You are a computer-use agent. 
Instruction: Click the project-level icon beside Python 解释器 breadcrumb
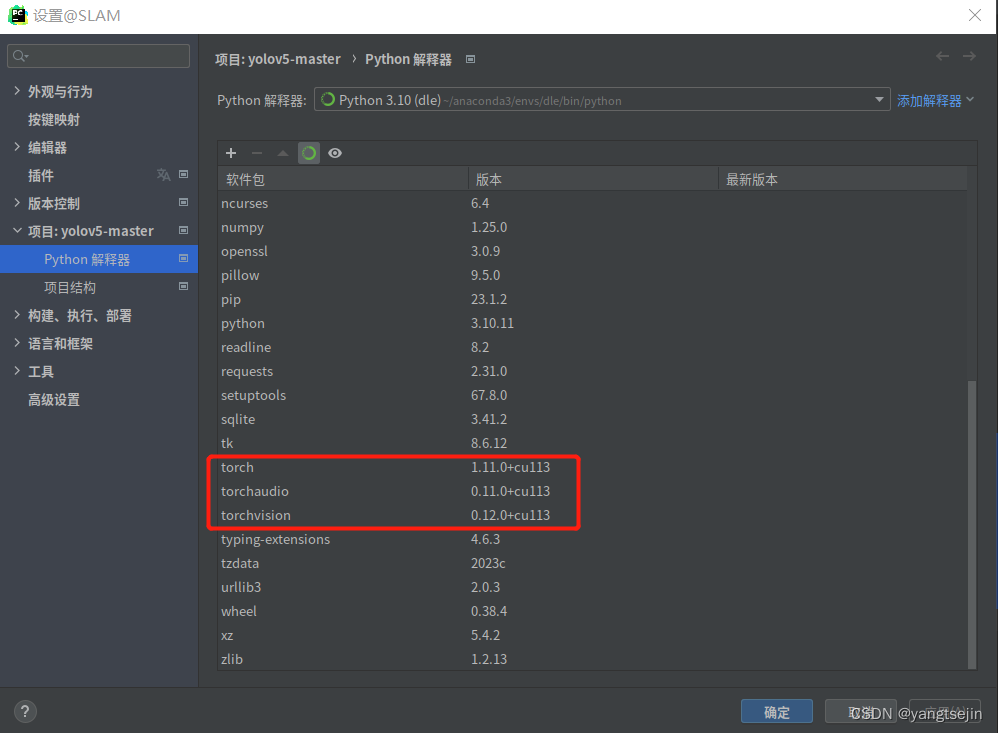coord(470,59)
